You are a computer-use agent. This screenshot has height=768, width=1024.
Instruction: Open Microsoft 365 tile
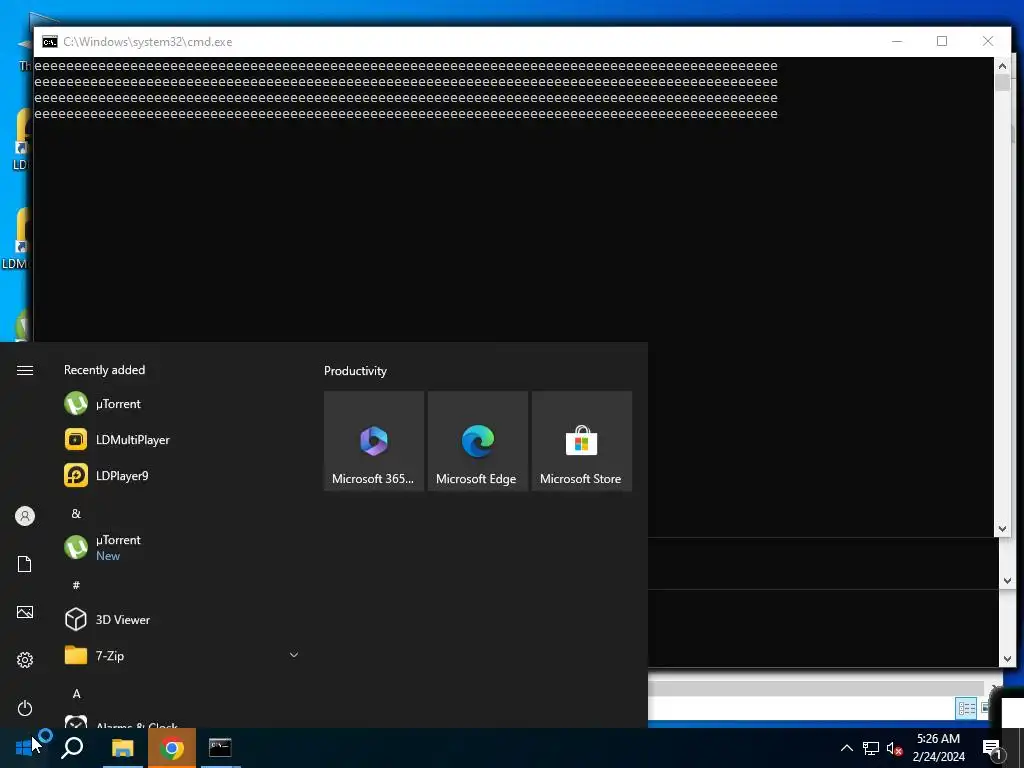tap(374, 441)
